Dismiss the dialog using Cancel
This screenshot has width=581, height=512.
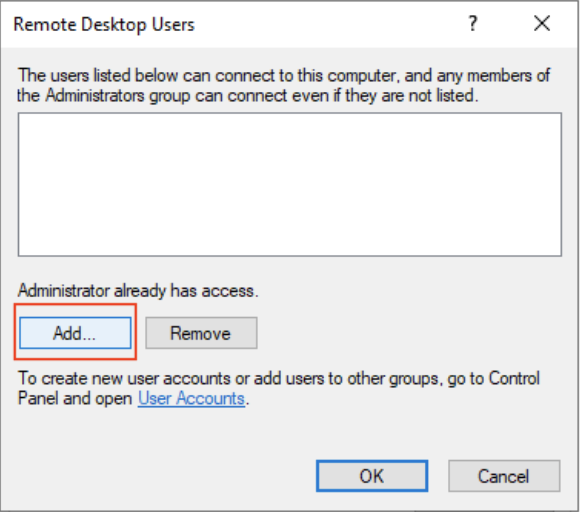click(x=504, y=476)
